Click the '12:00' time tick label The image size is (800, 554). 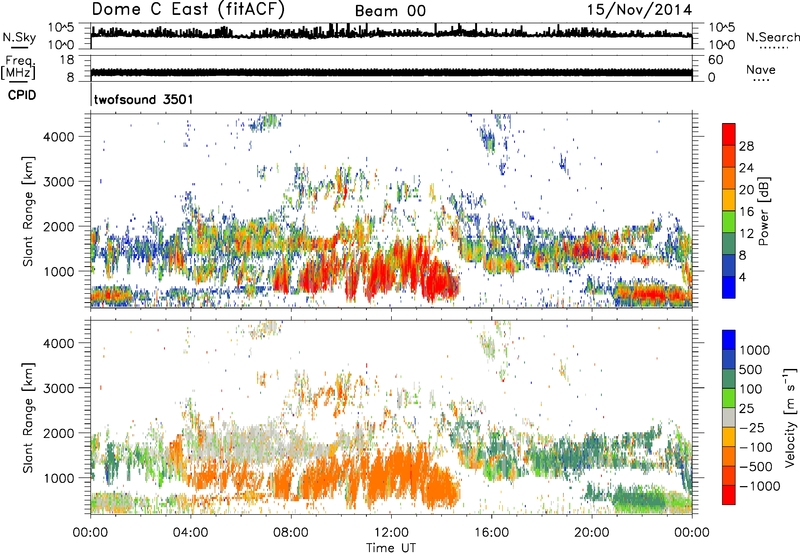(x=391, y=533)
